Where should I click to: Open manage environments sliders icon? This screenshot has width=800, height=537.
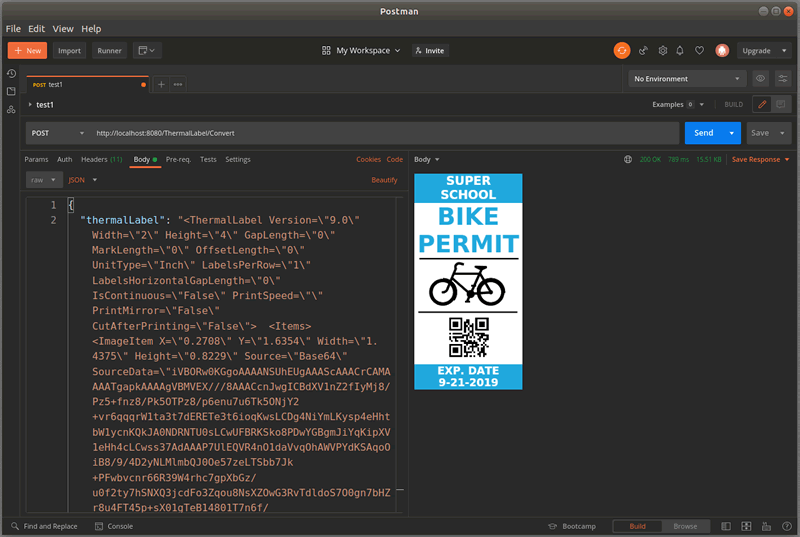tap(783, 78)
